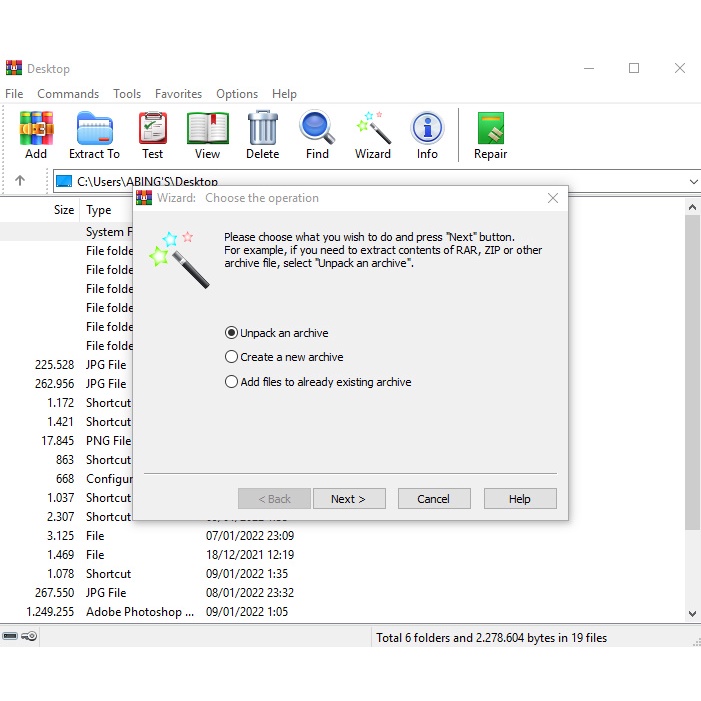Choose the Create a new archive option
701x701 pixels.
(x=232, y=357)
